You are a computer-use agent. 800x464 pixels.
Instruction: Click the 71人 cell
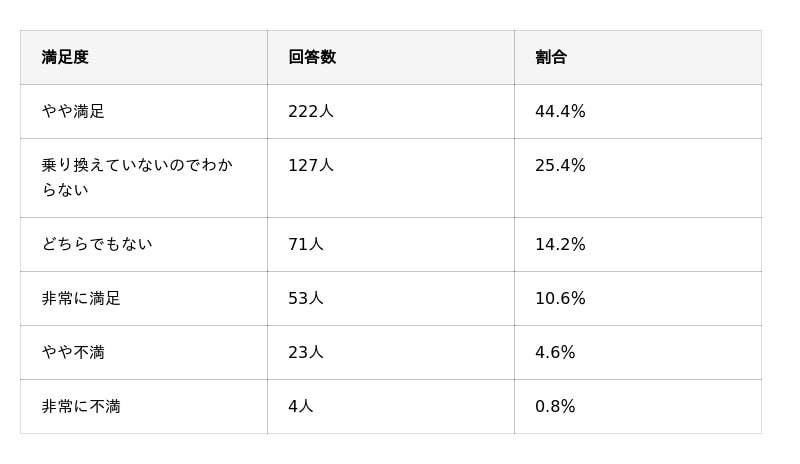tap(306, 244)
